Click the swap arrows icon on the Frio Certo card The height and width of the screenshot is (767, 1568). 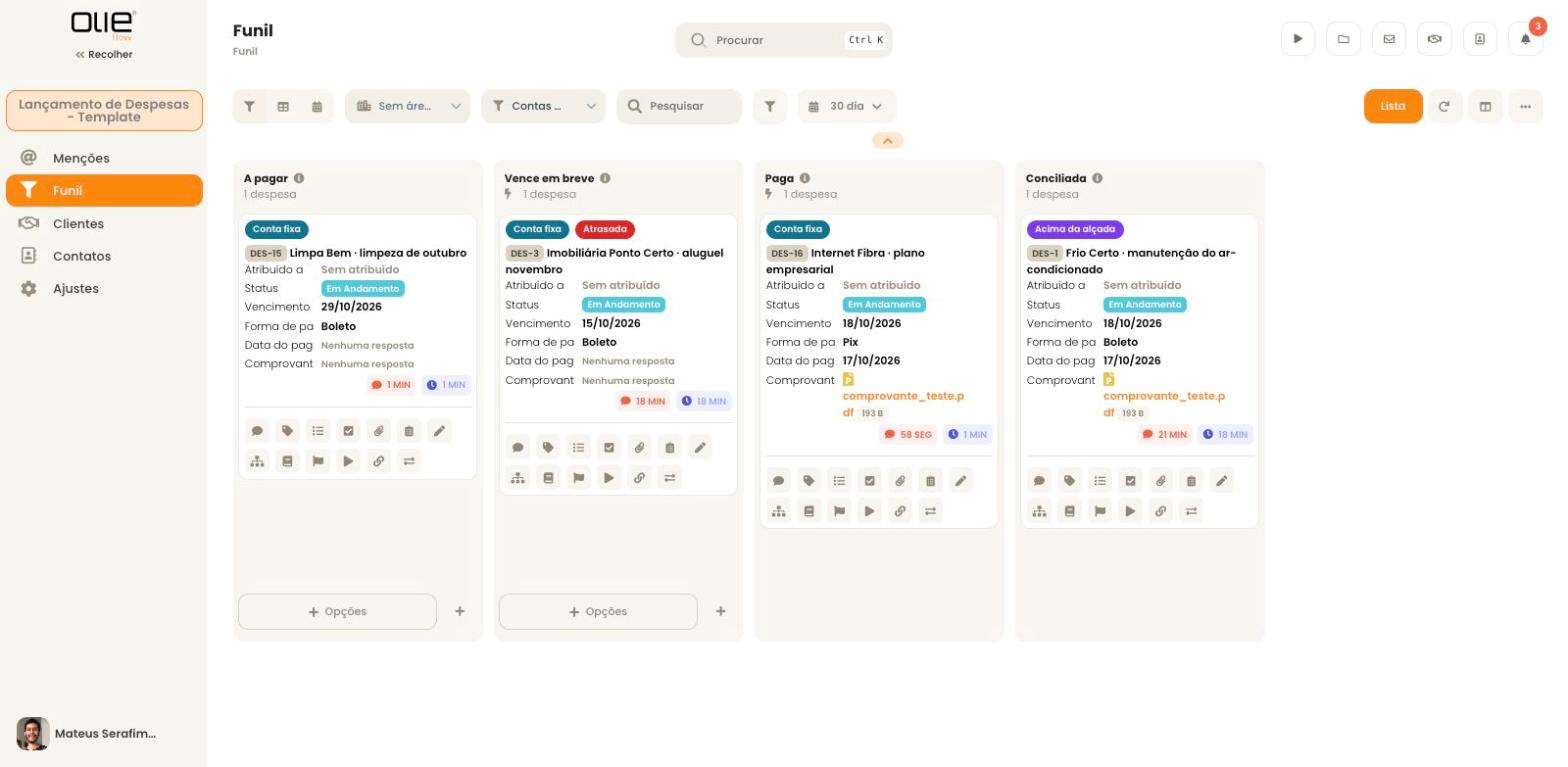1191,511
